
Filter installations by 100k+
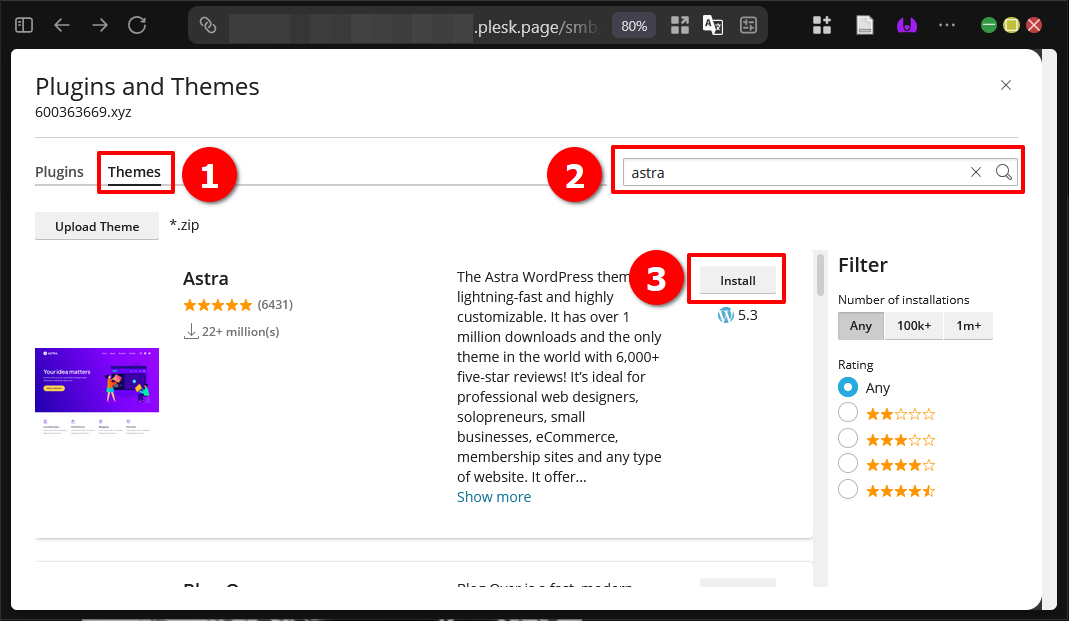tap(914, 326)
